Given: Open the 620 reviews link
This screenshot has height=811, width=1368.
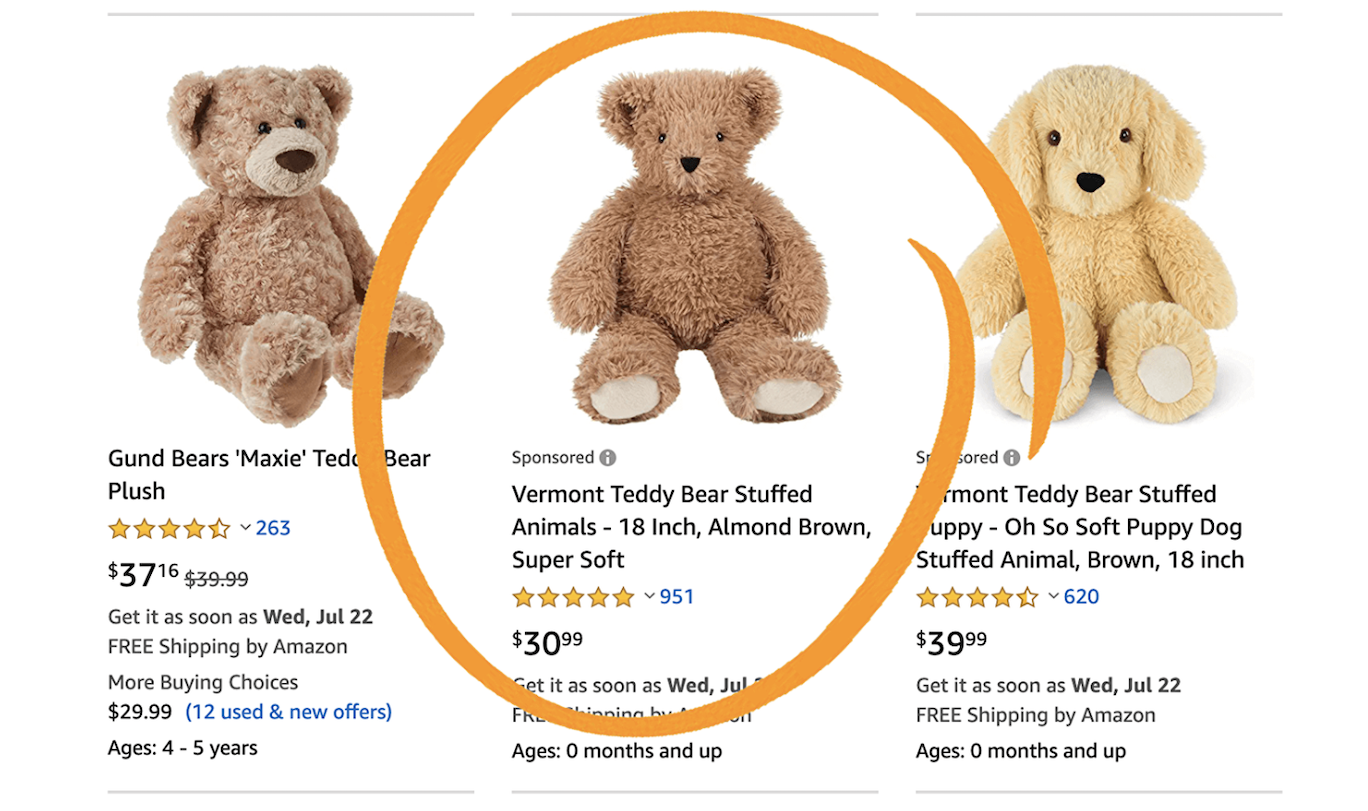Looking at the screenshot, I should (1081, 597).
